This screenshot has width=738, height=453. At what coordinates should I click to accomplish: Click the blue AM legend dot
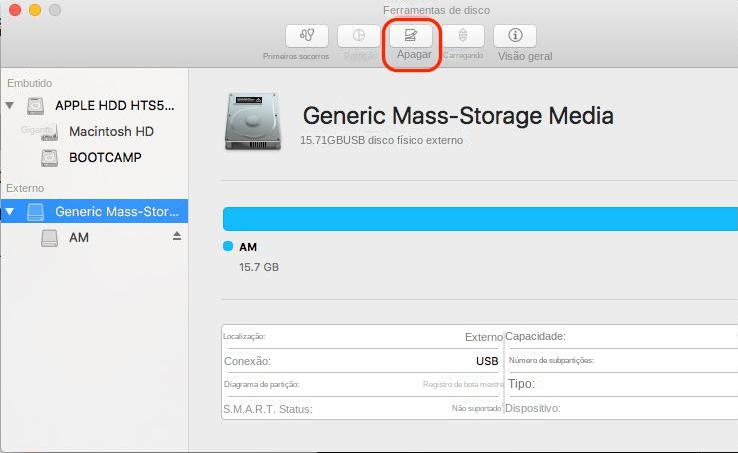coord(228,246)
